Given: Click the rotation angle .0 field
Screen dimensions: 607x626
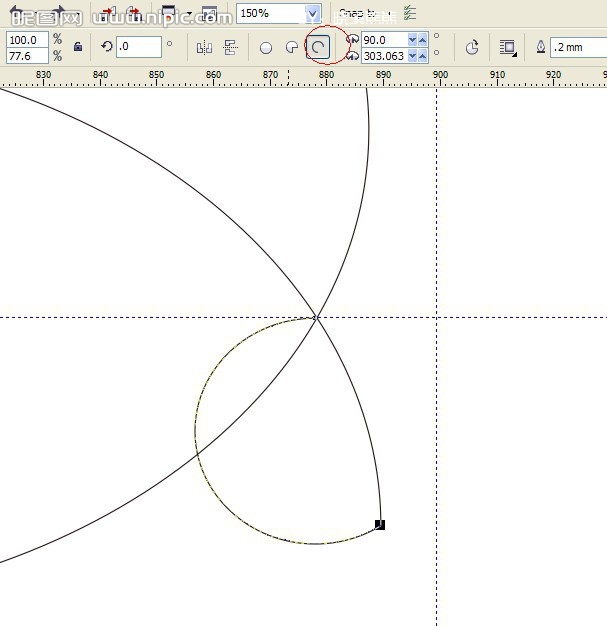Looking at the screenshot, I should 139,47.
